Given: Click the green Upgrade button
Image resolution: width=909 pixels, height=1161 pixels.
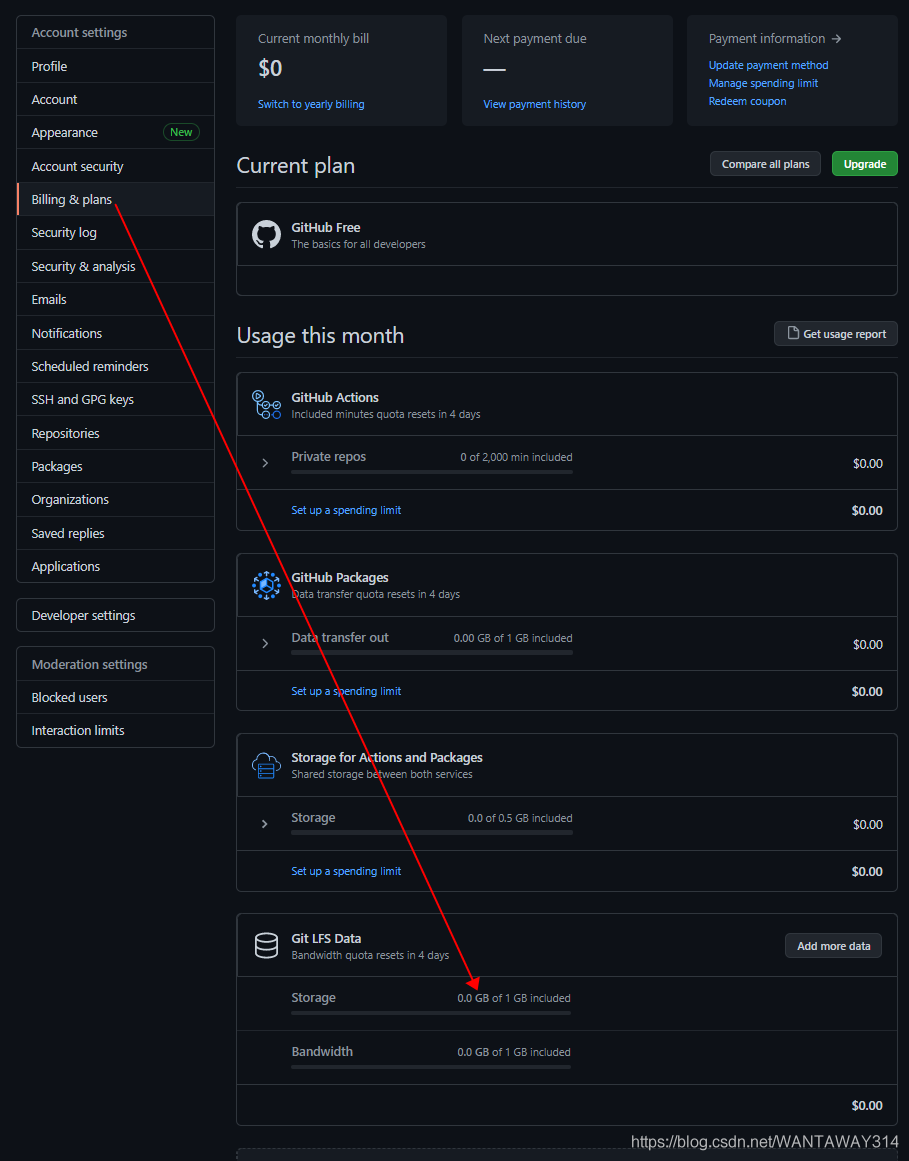Looking at the screenshot, I should pos(865,164).
